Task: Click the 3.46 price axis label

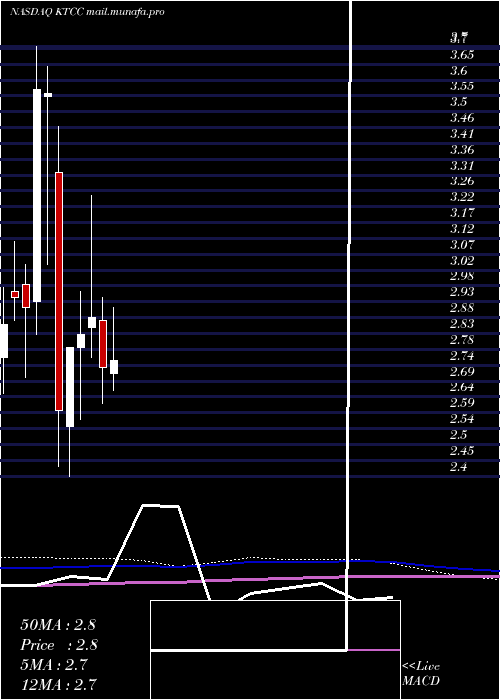Action: click(462, 118)
